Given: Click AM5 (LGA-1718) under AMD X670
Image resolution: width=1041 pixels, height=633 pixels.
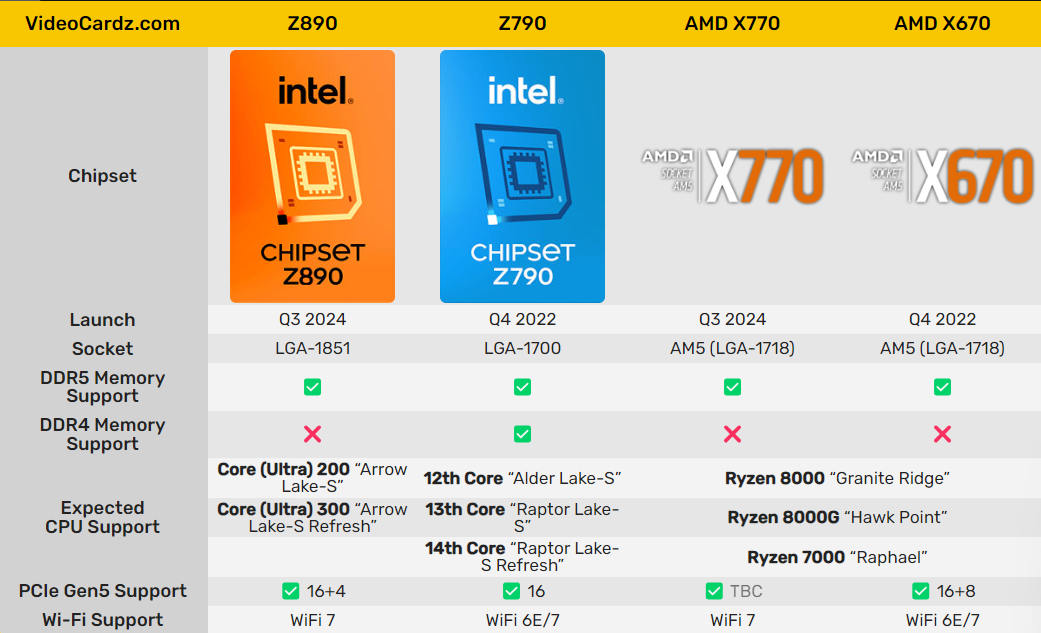Looking at the screenshot, I should (942, 349).
